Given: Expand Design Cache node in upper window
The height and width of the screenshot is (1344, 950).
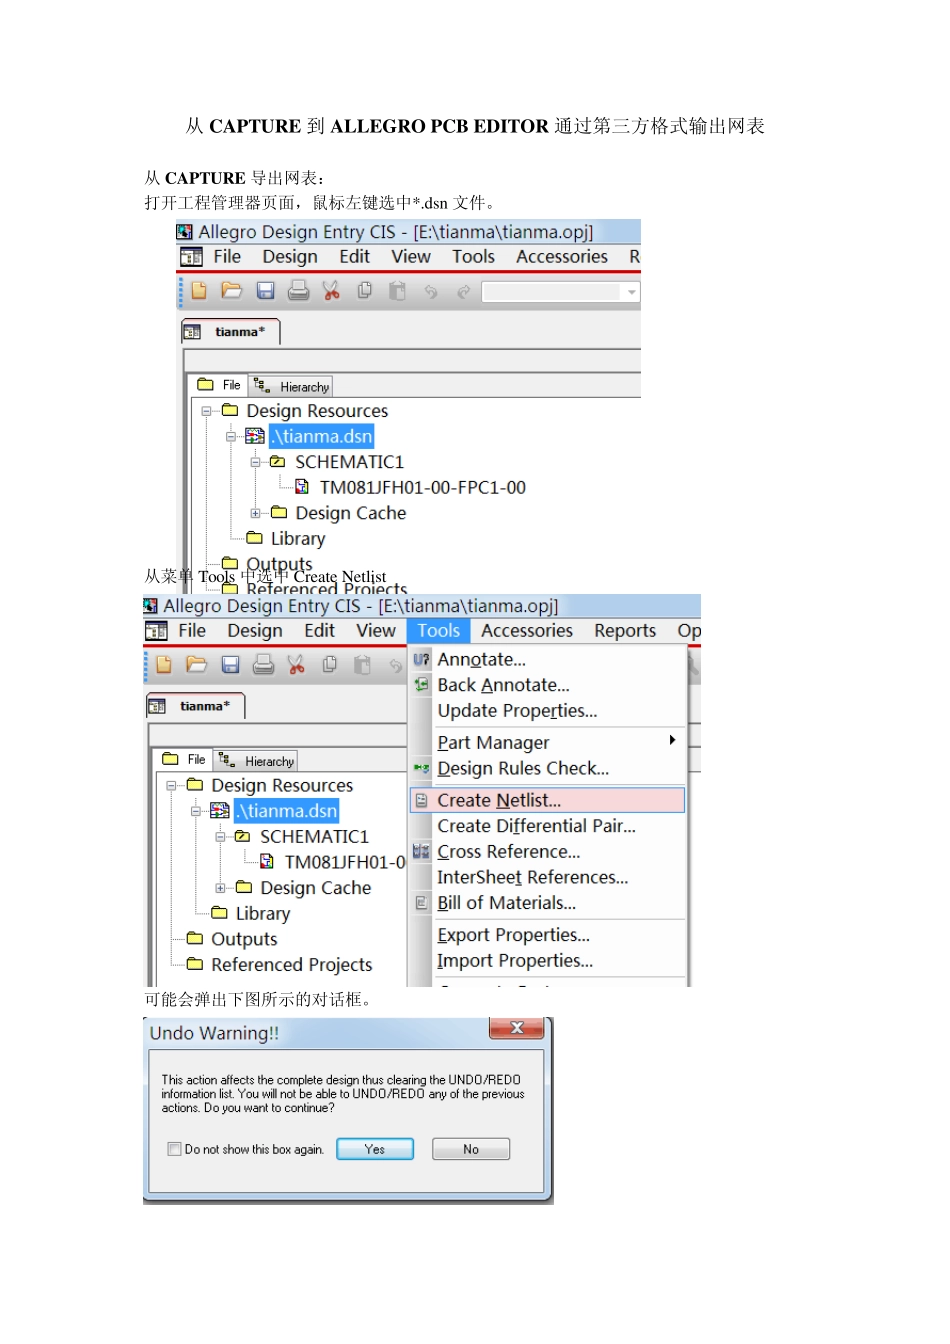Looking at the screenshot, I should [255, 513].
